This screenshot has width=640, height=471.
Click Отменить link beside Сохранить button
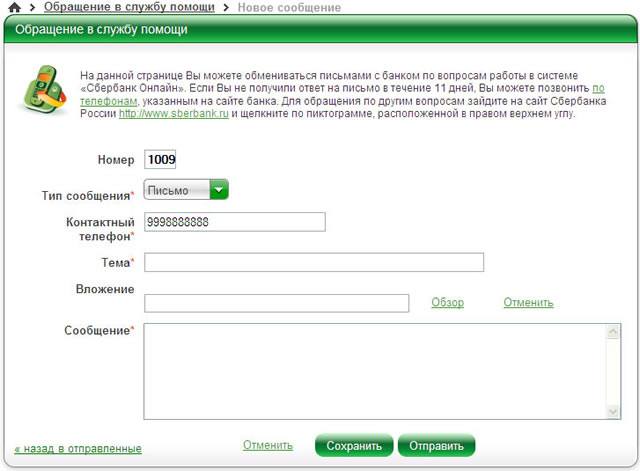tap(268, 445)
